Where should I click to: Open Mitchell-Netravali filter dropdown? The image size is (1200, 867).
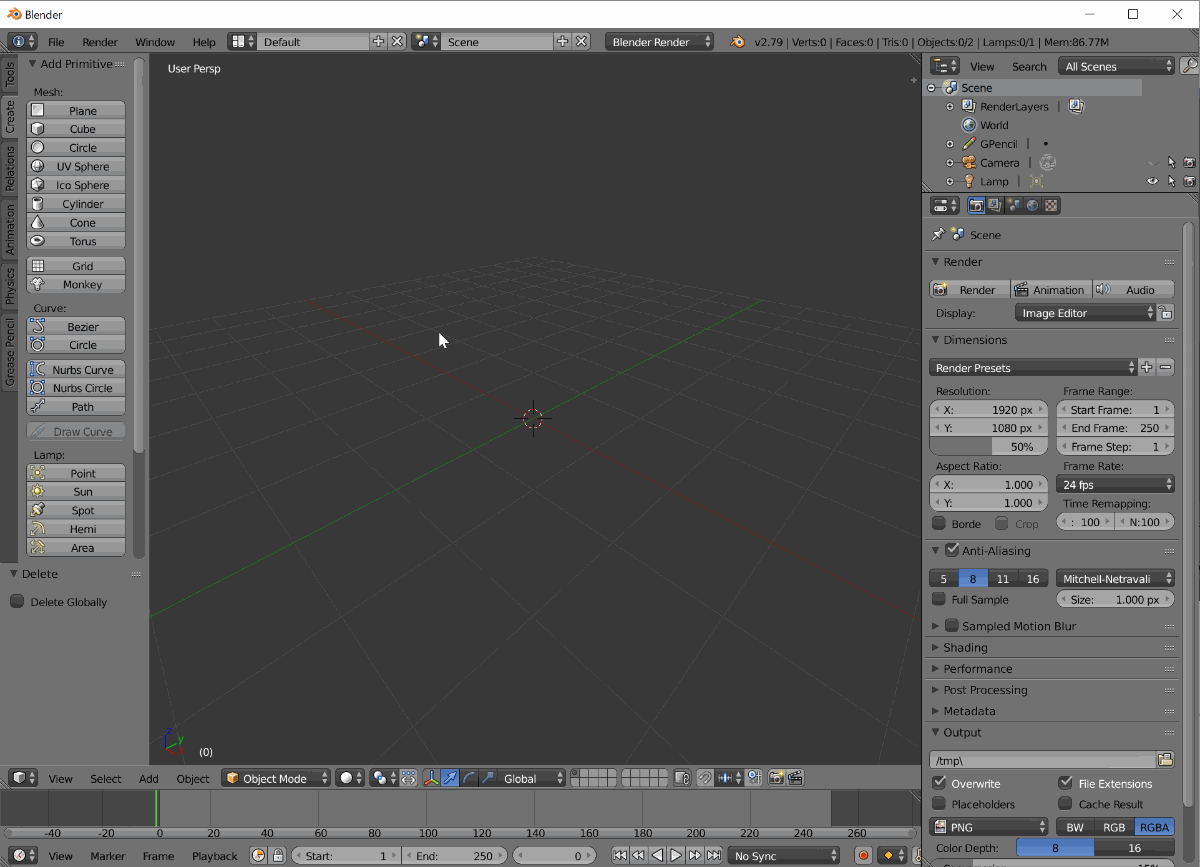(x=1115, y=578)
